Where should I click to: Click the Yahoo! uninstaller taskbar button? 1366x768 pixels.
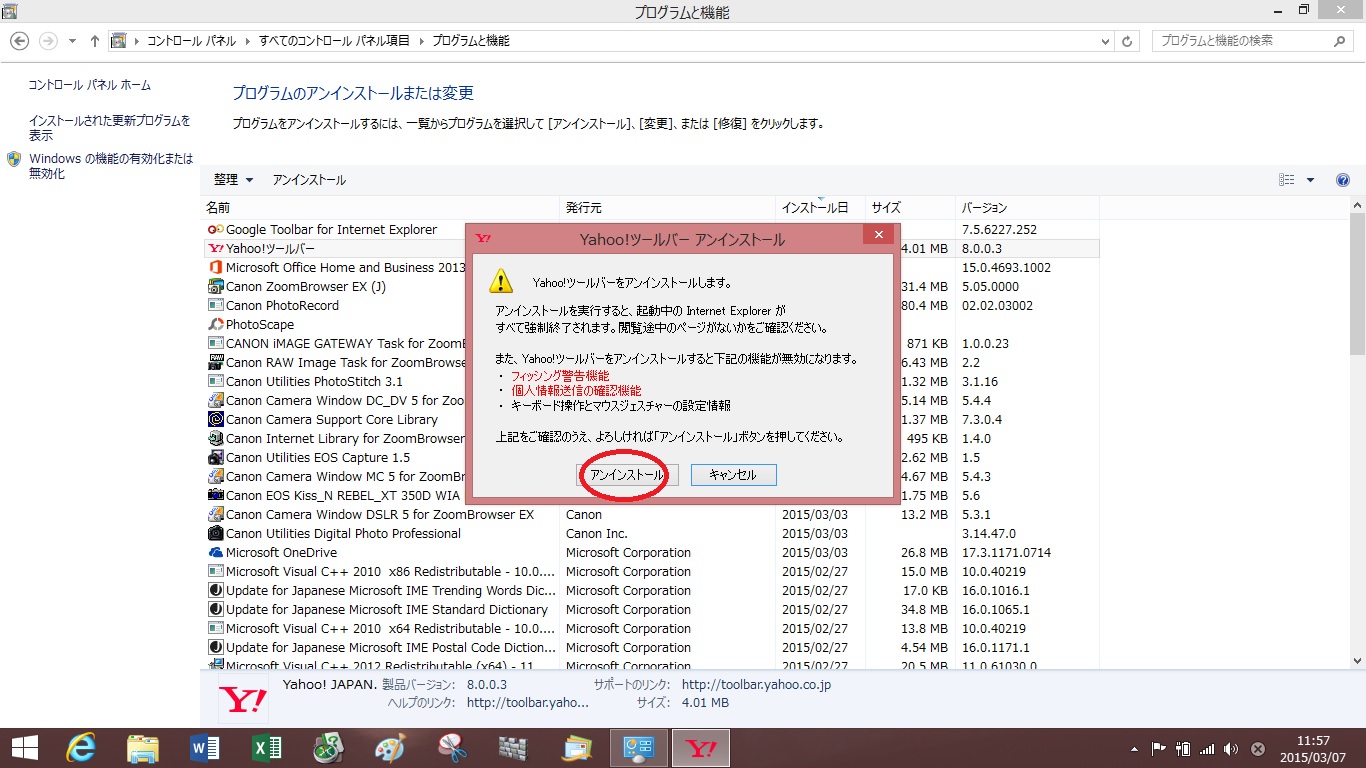[x=701, y=748]
